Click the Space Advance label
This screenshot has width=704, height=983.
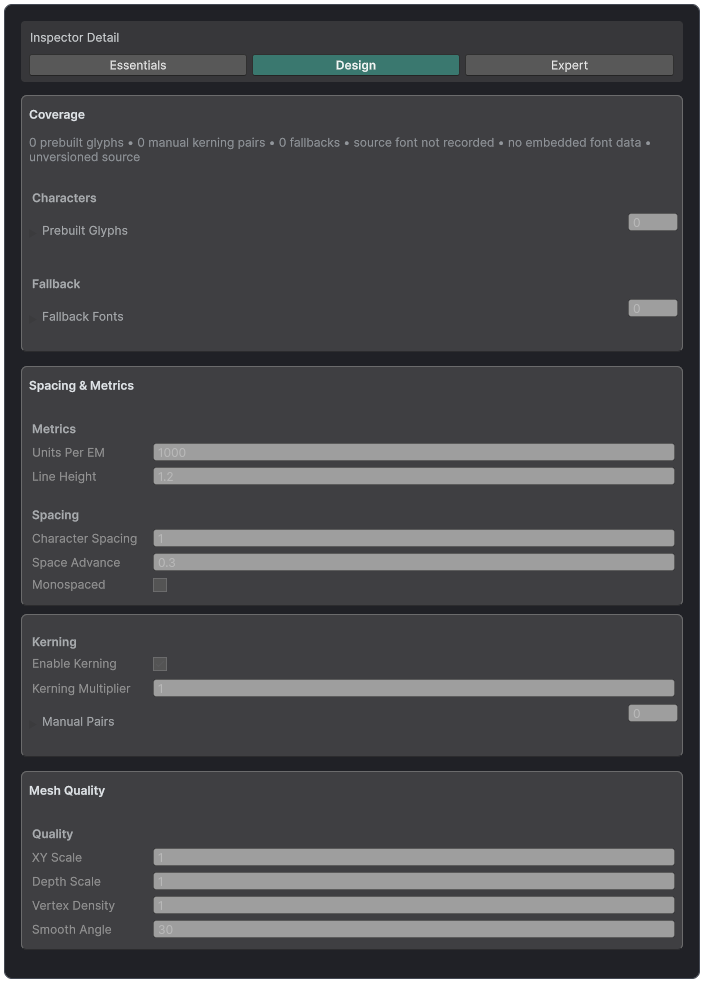click(x=76, y=562)
